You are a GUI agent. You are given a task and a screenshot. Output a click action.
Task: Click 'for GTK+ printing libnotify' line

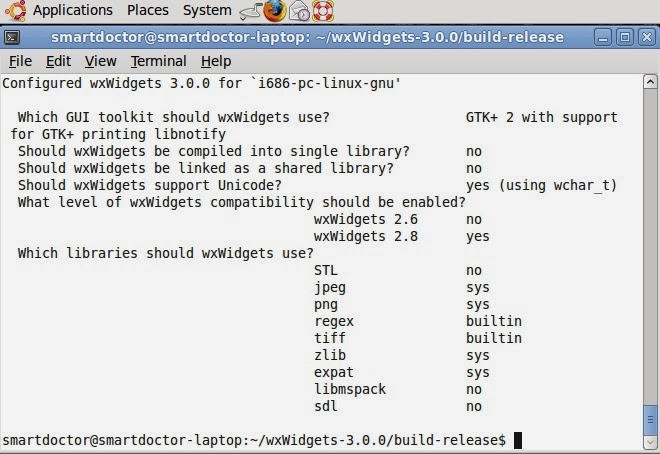pos(118,134)
